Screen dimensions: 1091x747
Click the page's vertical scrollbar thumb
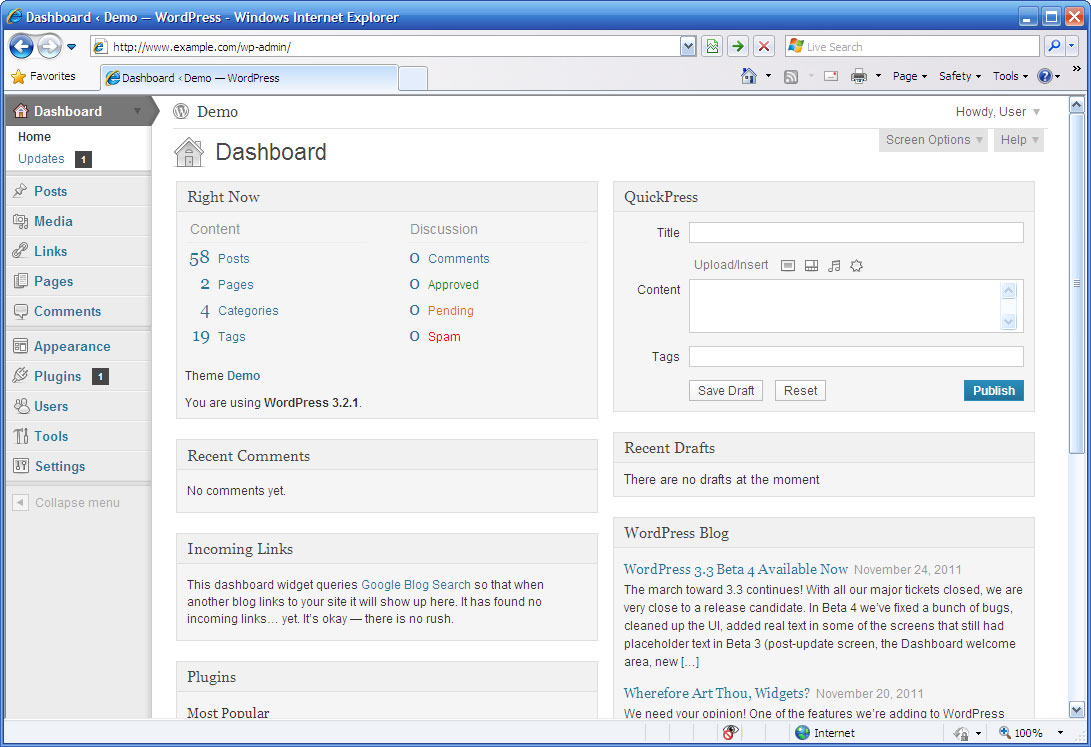[x=1076, y=284]
